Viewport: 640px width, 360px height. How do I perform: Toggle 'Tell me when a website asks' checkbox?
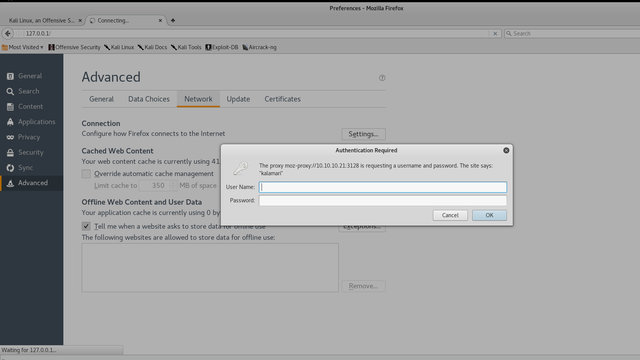point(86,226)
